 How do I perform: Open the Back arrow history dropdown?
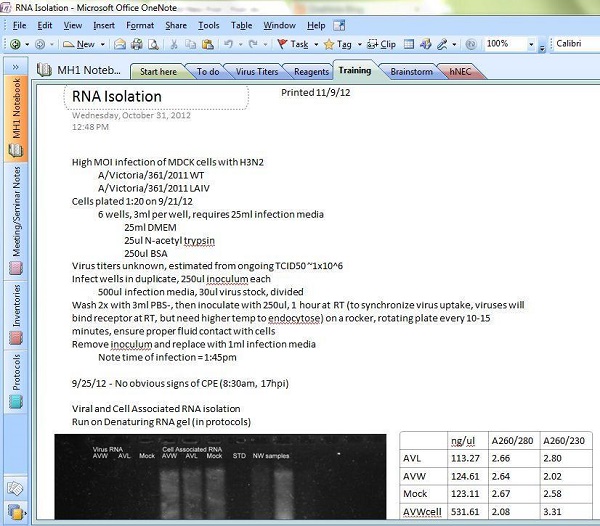27,44
